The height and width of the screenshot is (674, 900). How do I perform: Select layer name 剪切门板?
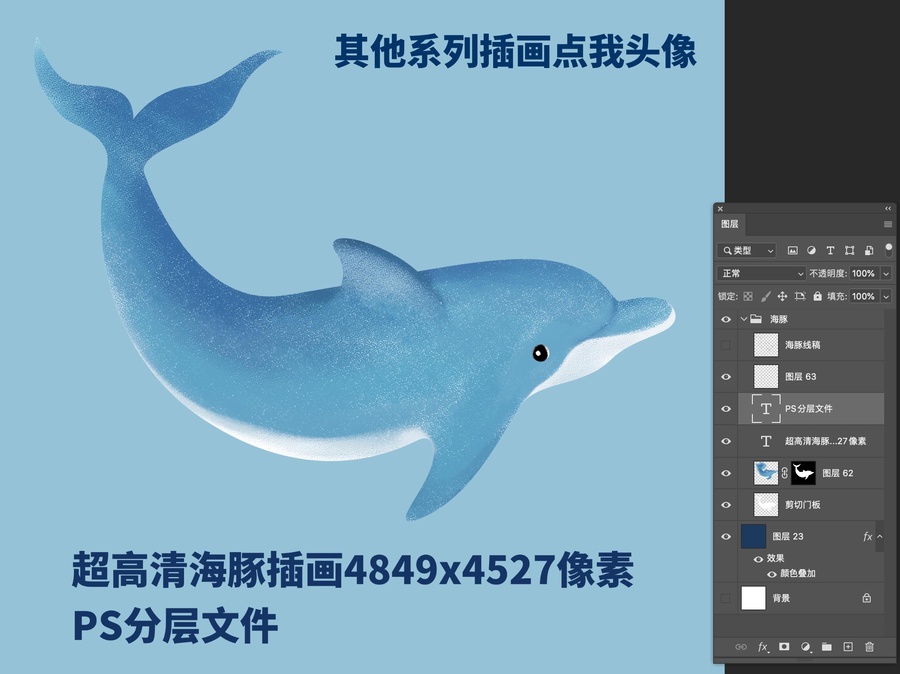pyautogui.click(x=802, y=505)
